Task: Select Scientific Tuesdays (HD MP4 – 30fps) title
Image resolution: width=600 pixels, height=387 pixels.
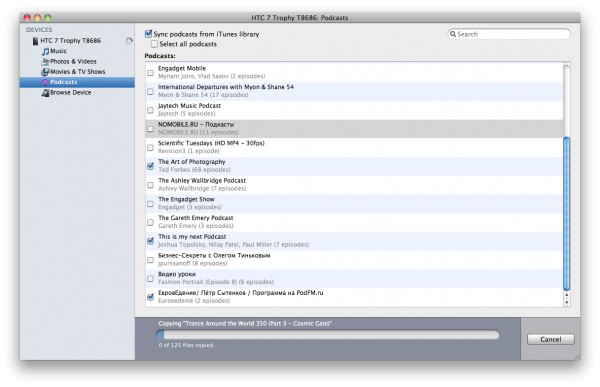Action: tap(211, 143)
